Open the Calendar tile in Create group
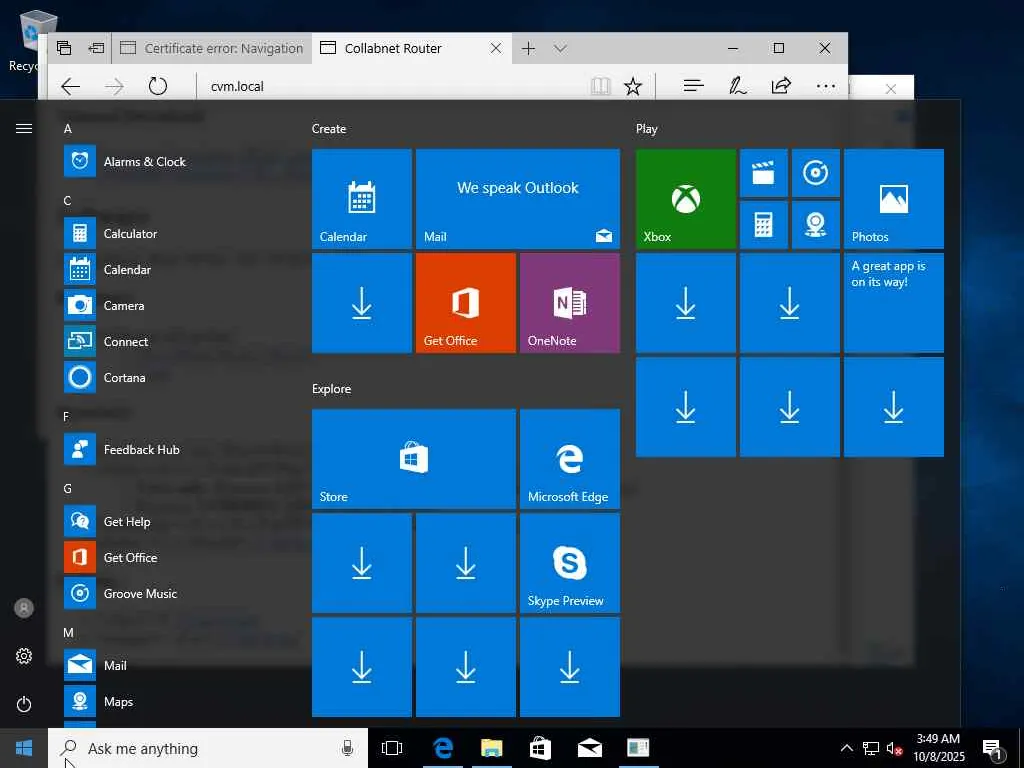 362,199
